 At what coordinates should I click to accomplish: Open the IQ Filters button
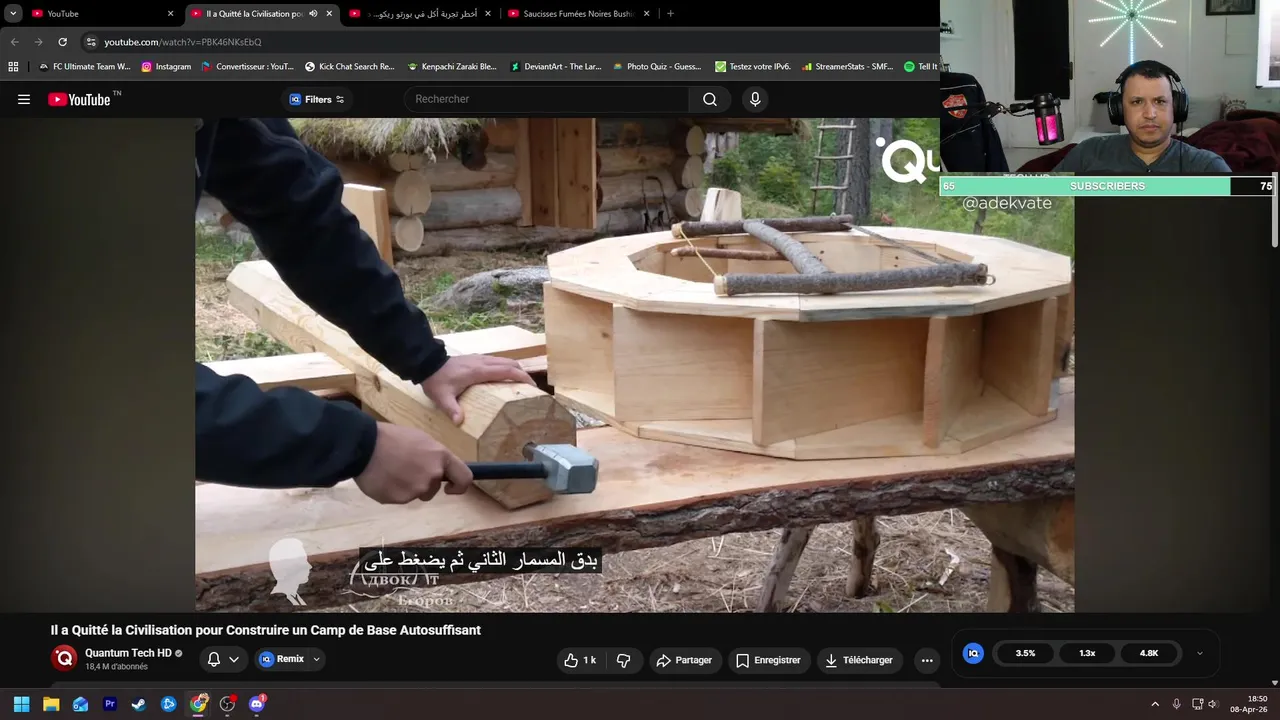point(317,99)
